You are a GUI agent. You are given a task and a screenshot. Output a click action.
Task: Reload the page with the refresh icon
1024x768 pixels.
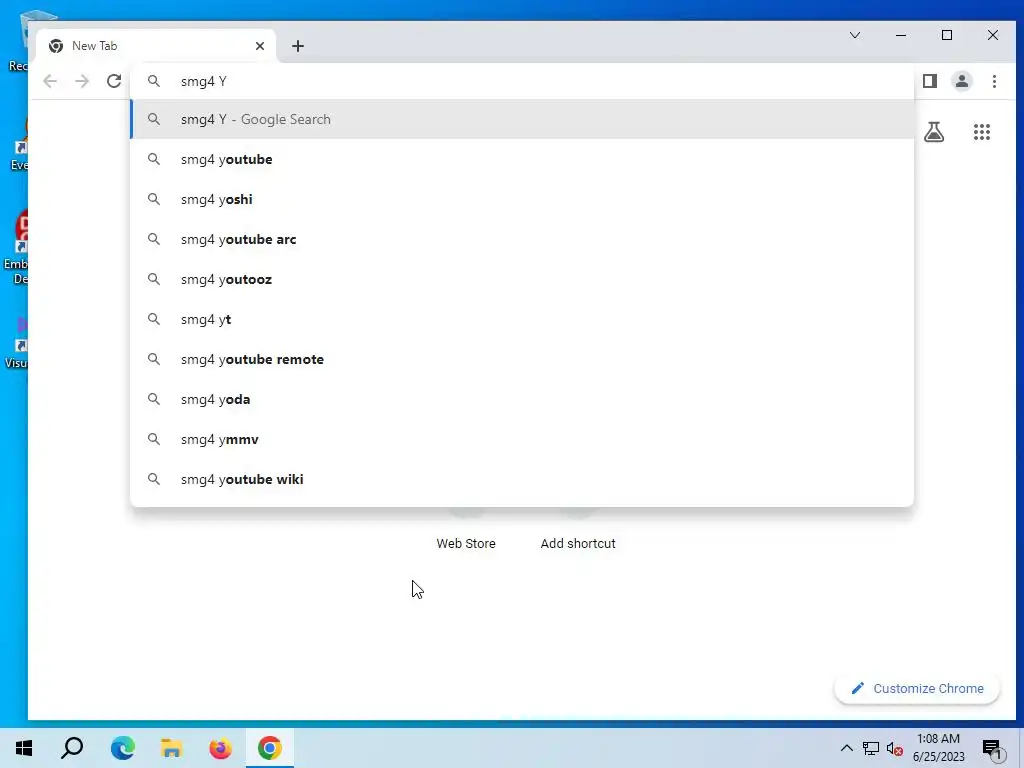coord(114,81)
